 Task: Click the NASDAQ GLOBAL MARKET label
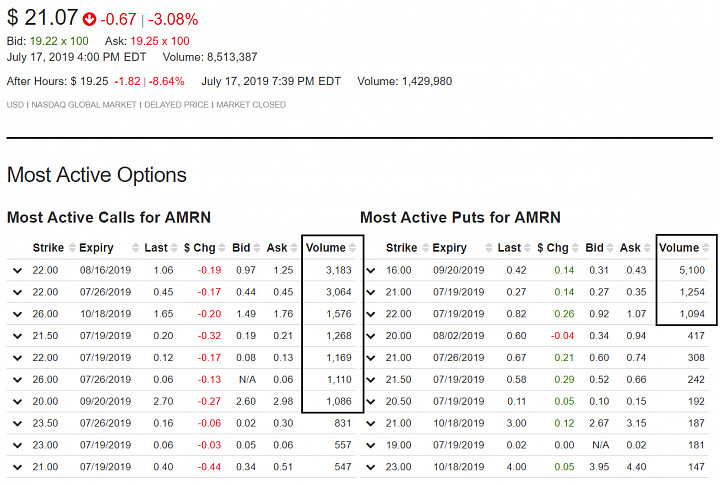[x=84, y=105]
